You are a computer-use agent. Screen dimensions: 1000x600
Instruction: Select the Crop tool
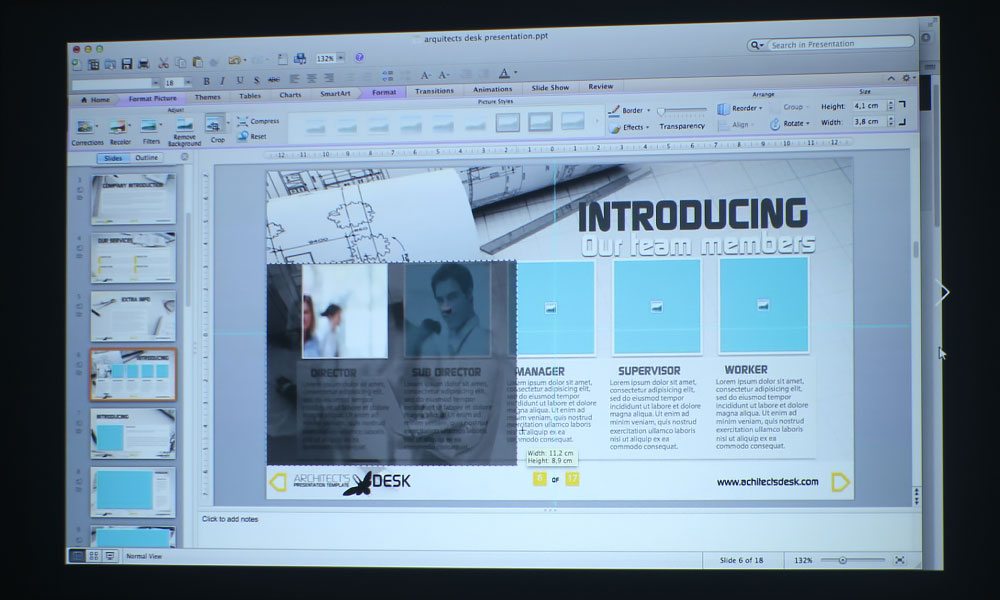215,125
